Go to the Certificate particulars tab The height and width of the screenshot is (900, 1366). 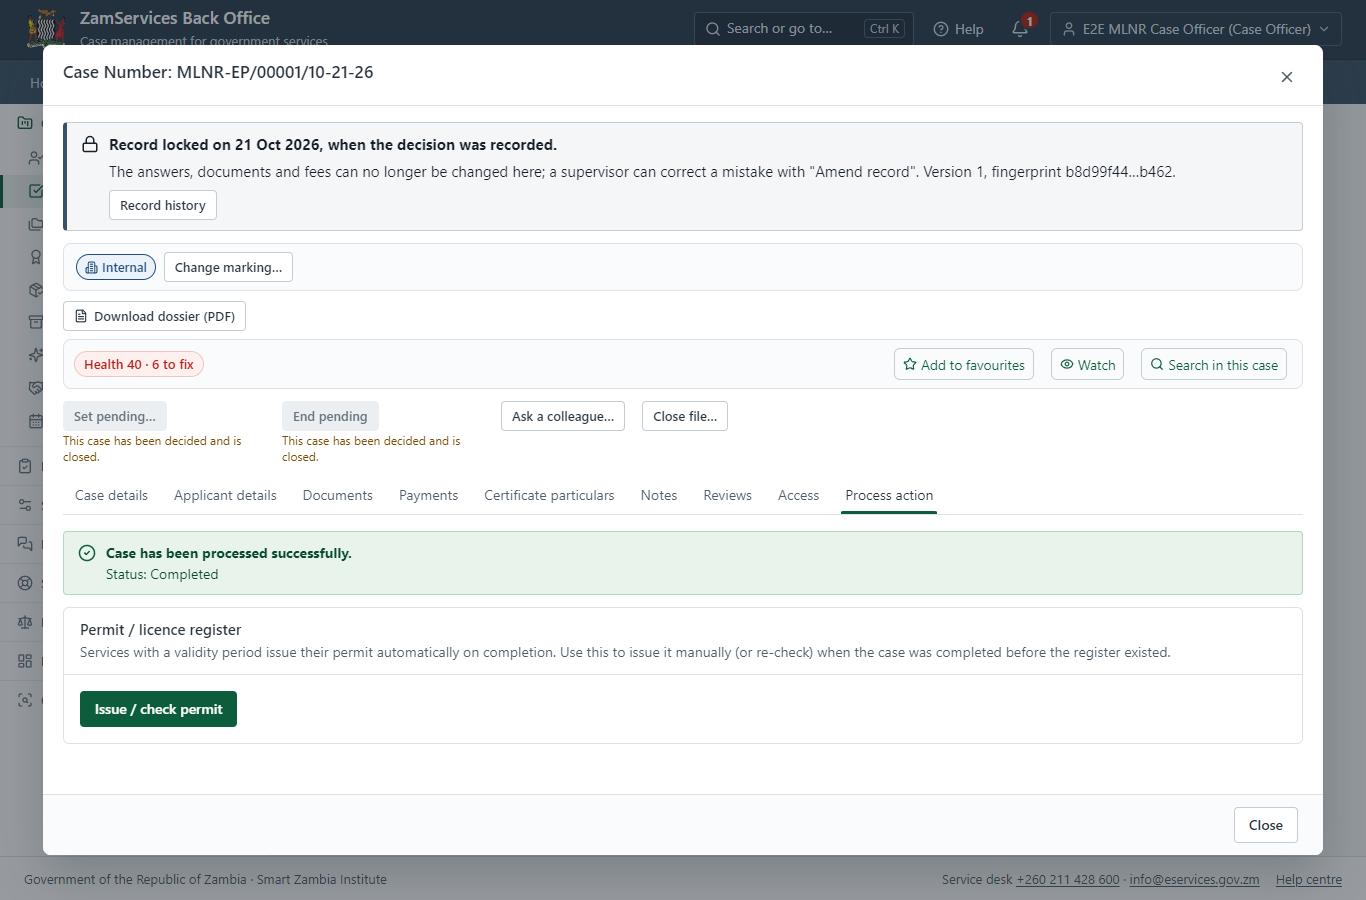click(x=549, y=495)
